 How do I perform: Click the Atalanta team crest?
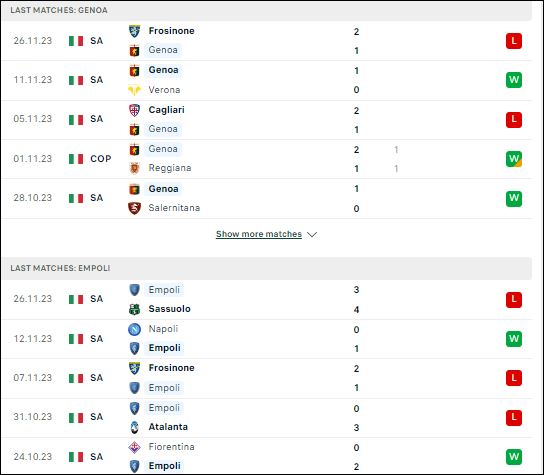[x=134, y=427]
